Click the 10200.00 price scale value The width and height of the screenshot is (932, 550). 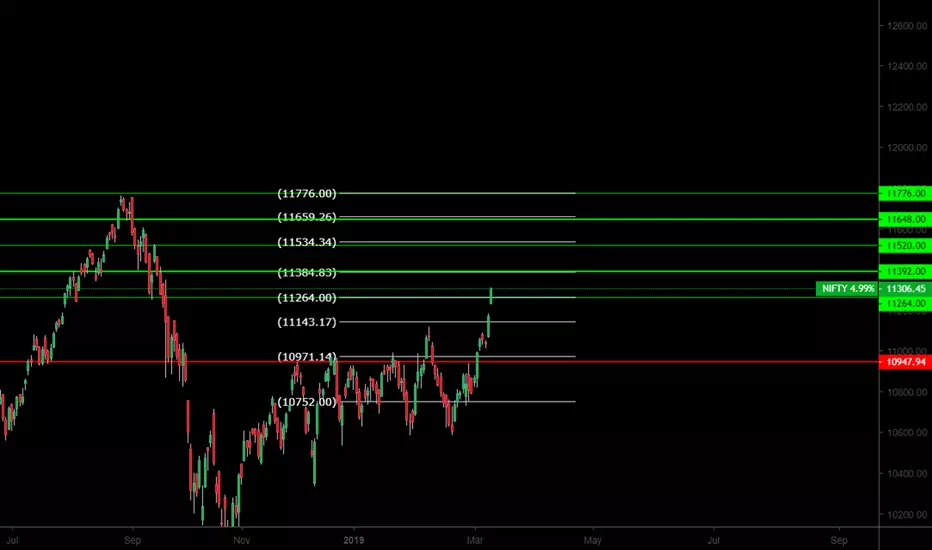(906, 515)
